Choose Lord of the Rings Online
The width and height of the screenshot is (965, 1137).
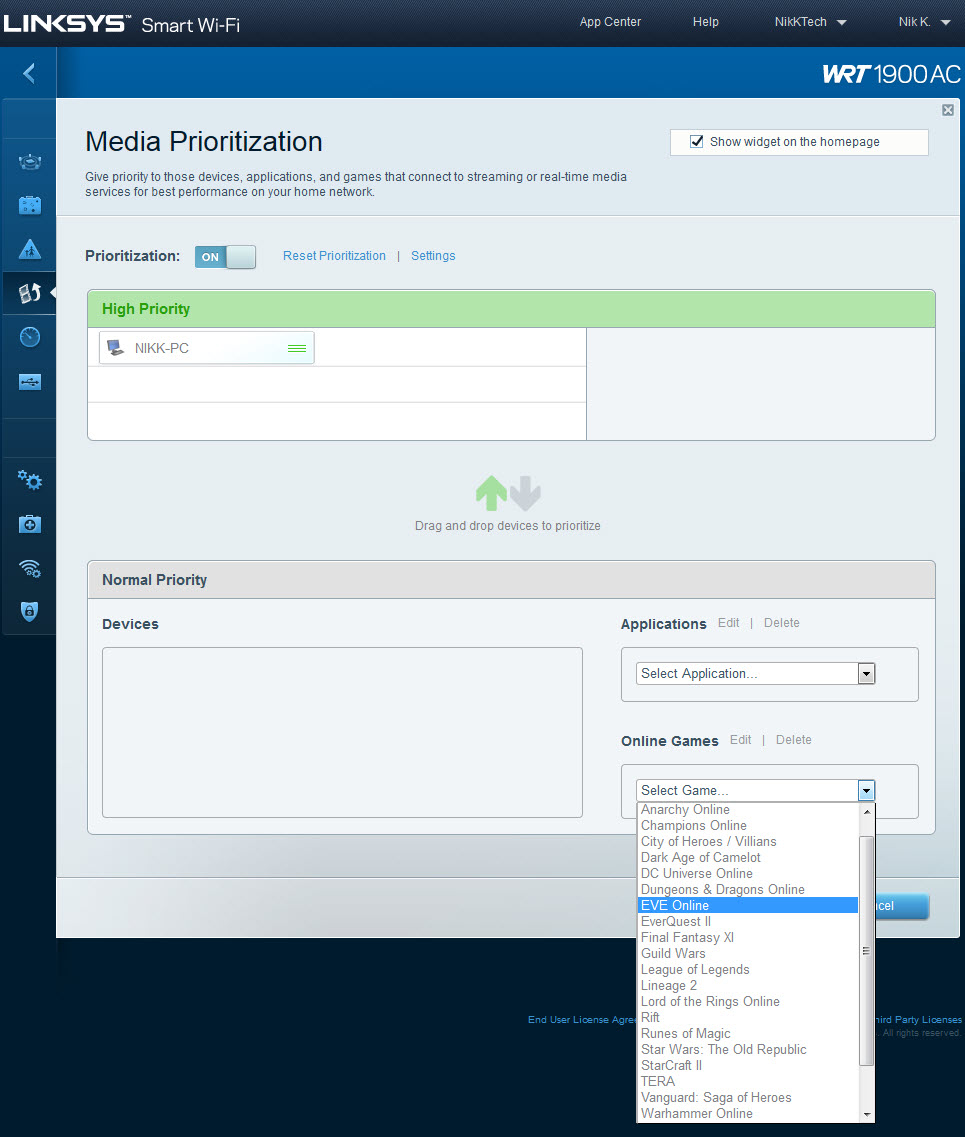747,1001
